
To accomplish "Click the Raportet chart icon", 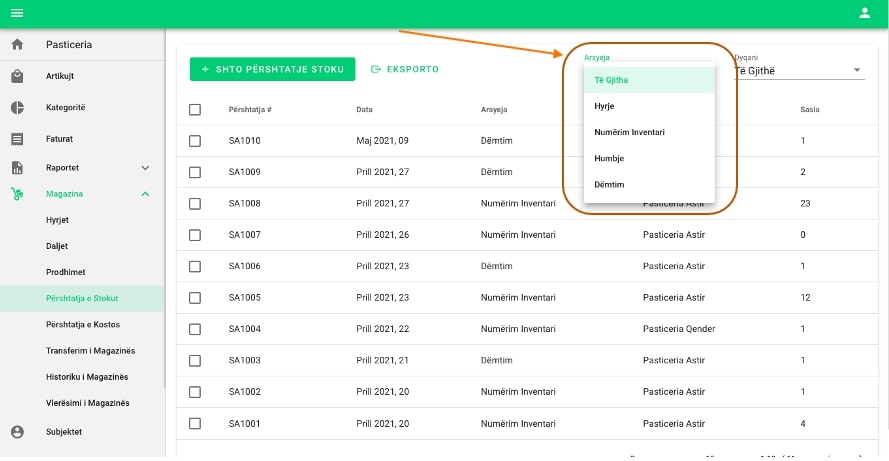I will point(17,168).
